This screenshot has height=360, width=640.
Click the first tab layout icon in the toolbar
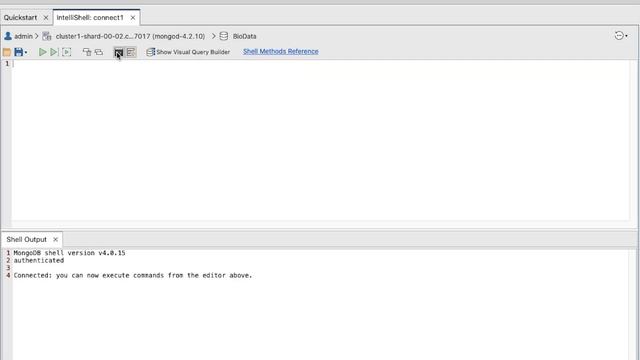tap(87, 52)
